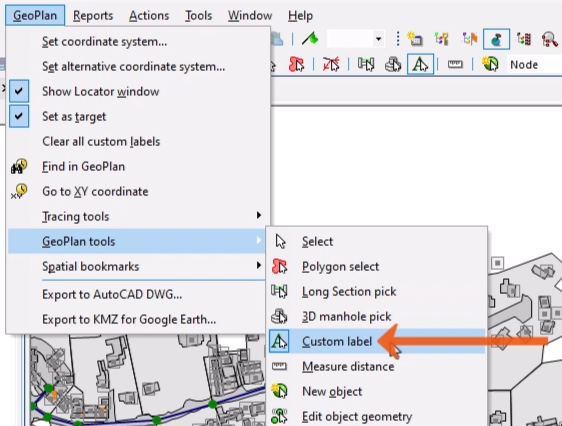Open the empty toolbar combo box dropdown
The width and height of the screenshot is (562, 426).
coord(378,39)
